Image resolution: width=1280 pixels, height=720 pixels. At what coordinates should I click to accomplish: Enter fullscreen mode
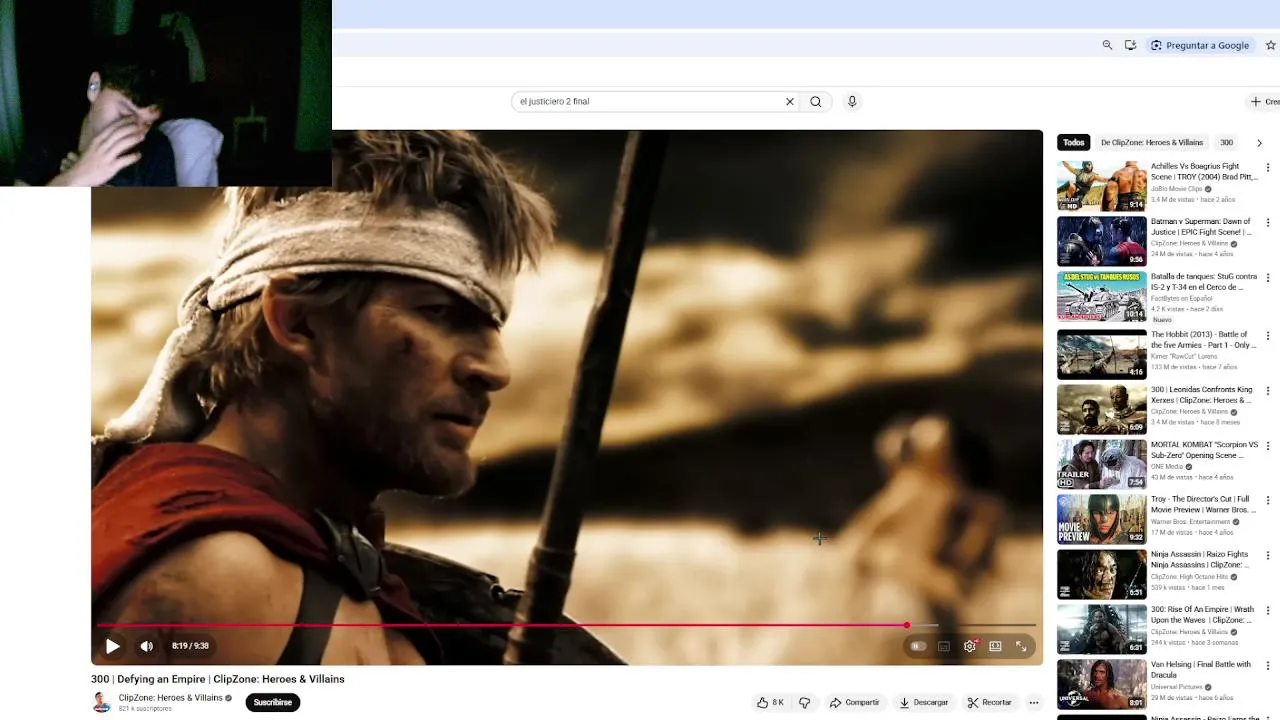[1021, 646]
